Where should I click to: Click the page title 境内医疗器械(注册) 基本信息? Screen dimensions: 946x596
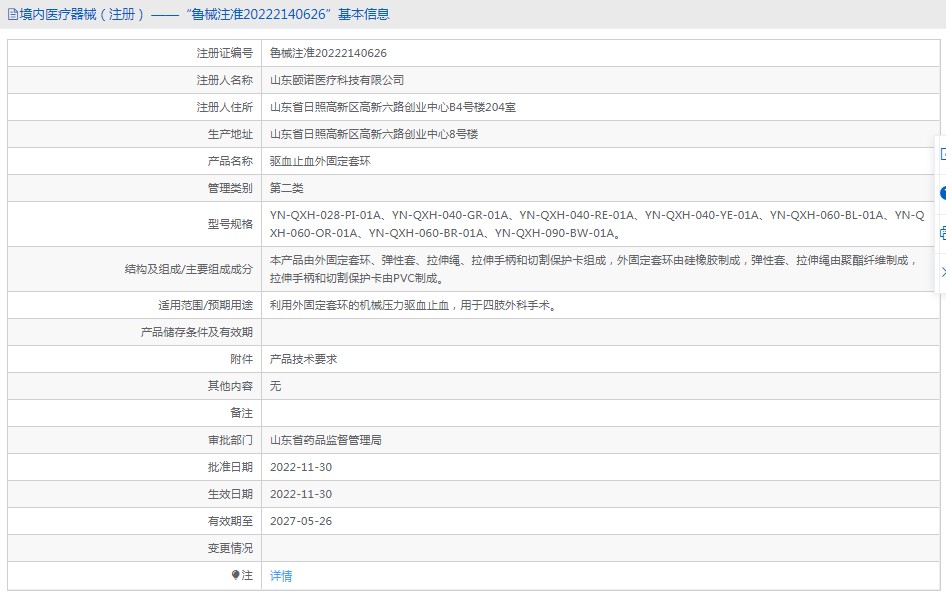click(204, 14)
